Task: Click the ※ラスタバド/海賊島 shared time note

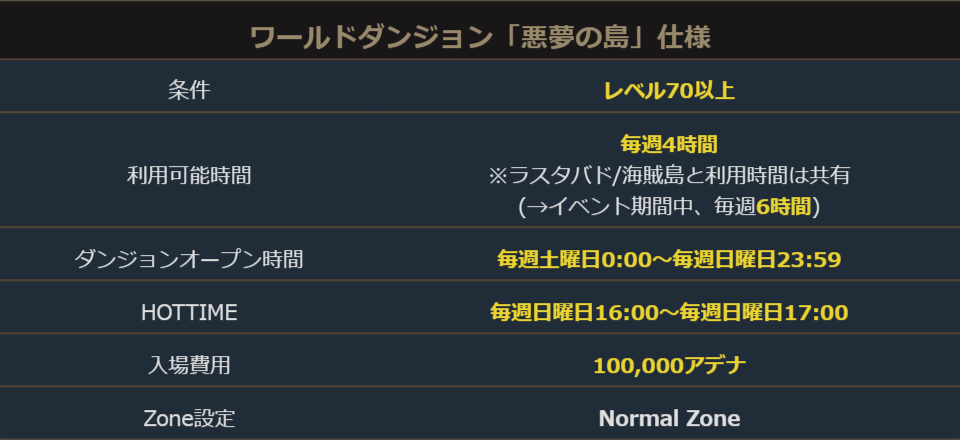Action: tap(669, 175)
